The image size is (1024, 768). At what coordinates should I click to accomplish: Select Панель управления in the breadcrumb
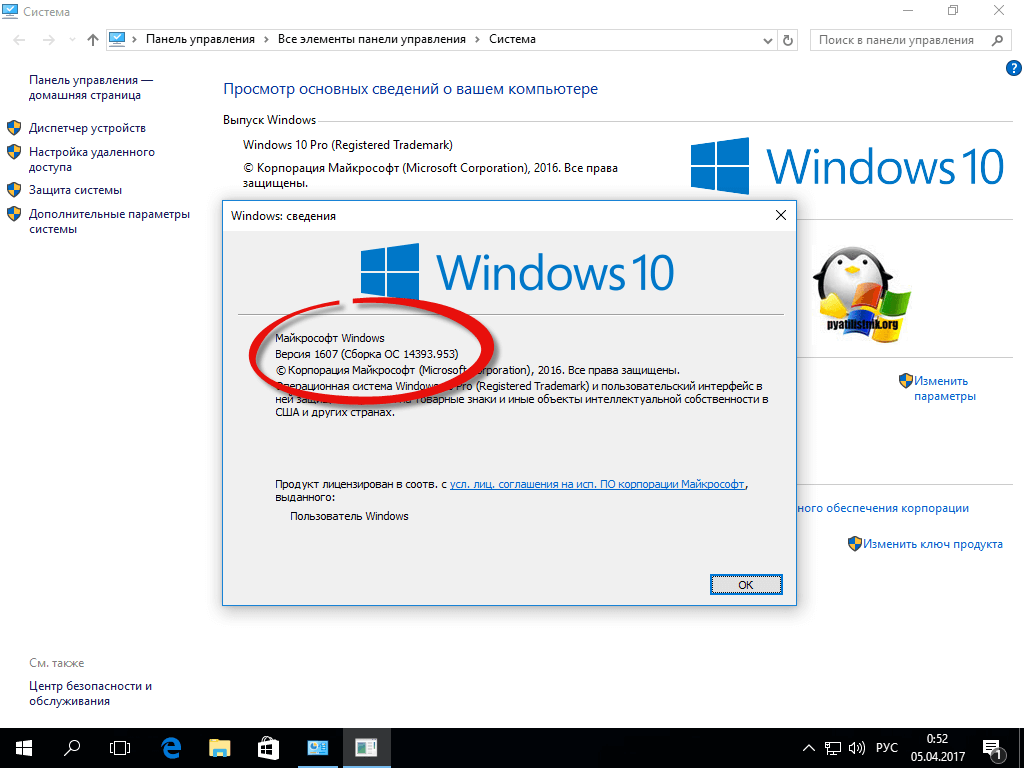tap(200, 39)
